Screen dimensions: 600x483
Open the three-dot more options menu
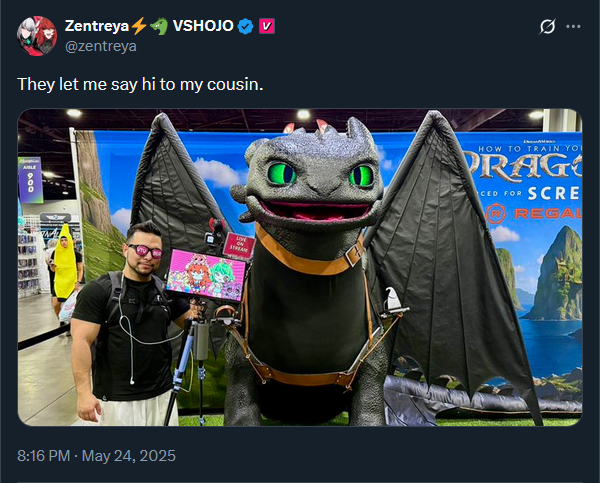point(573,26)
